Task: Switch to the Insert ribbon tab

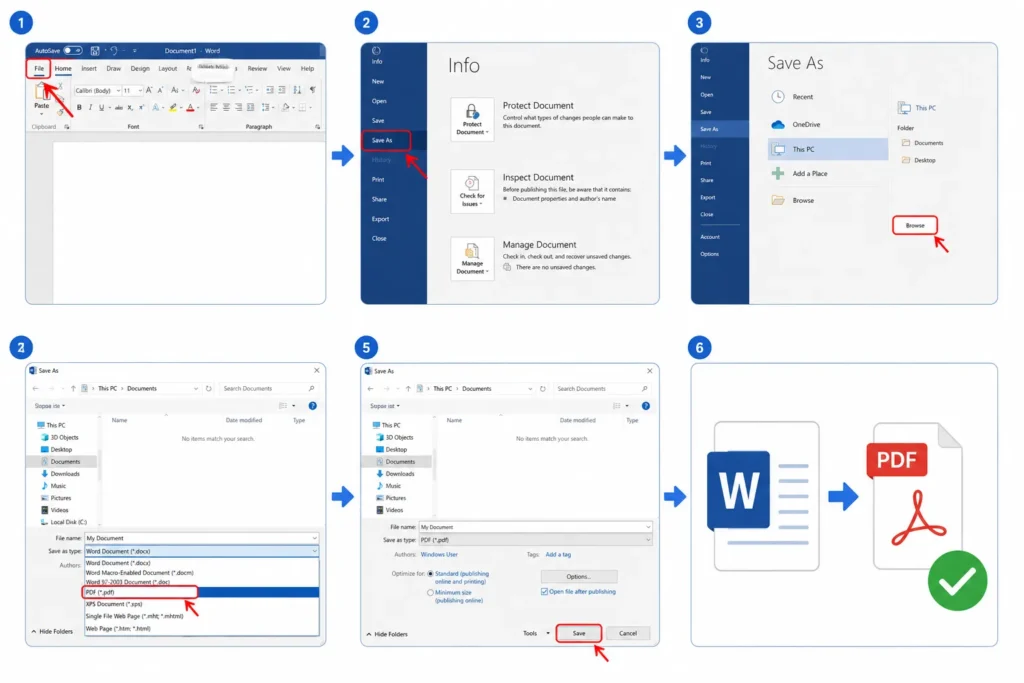Action: point(89,69)
